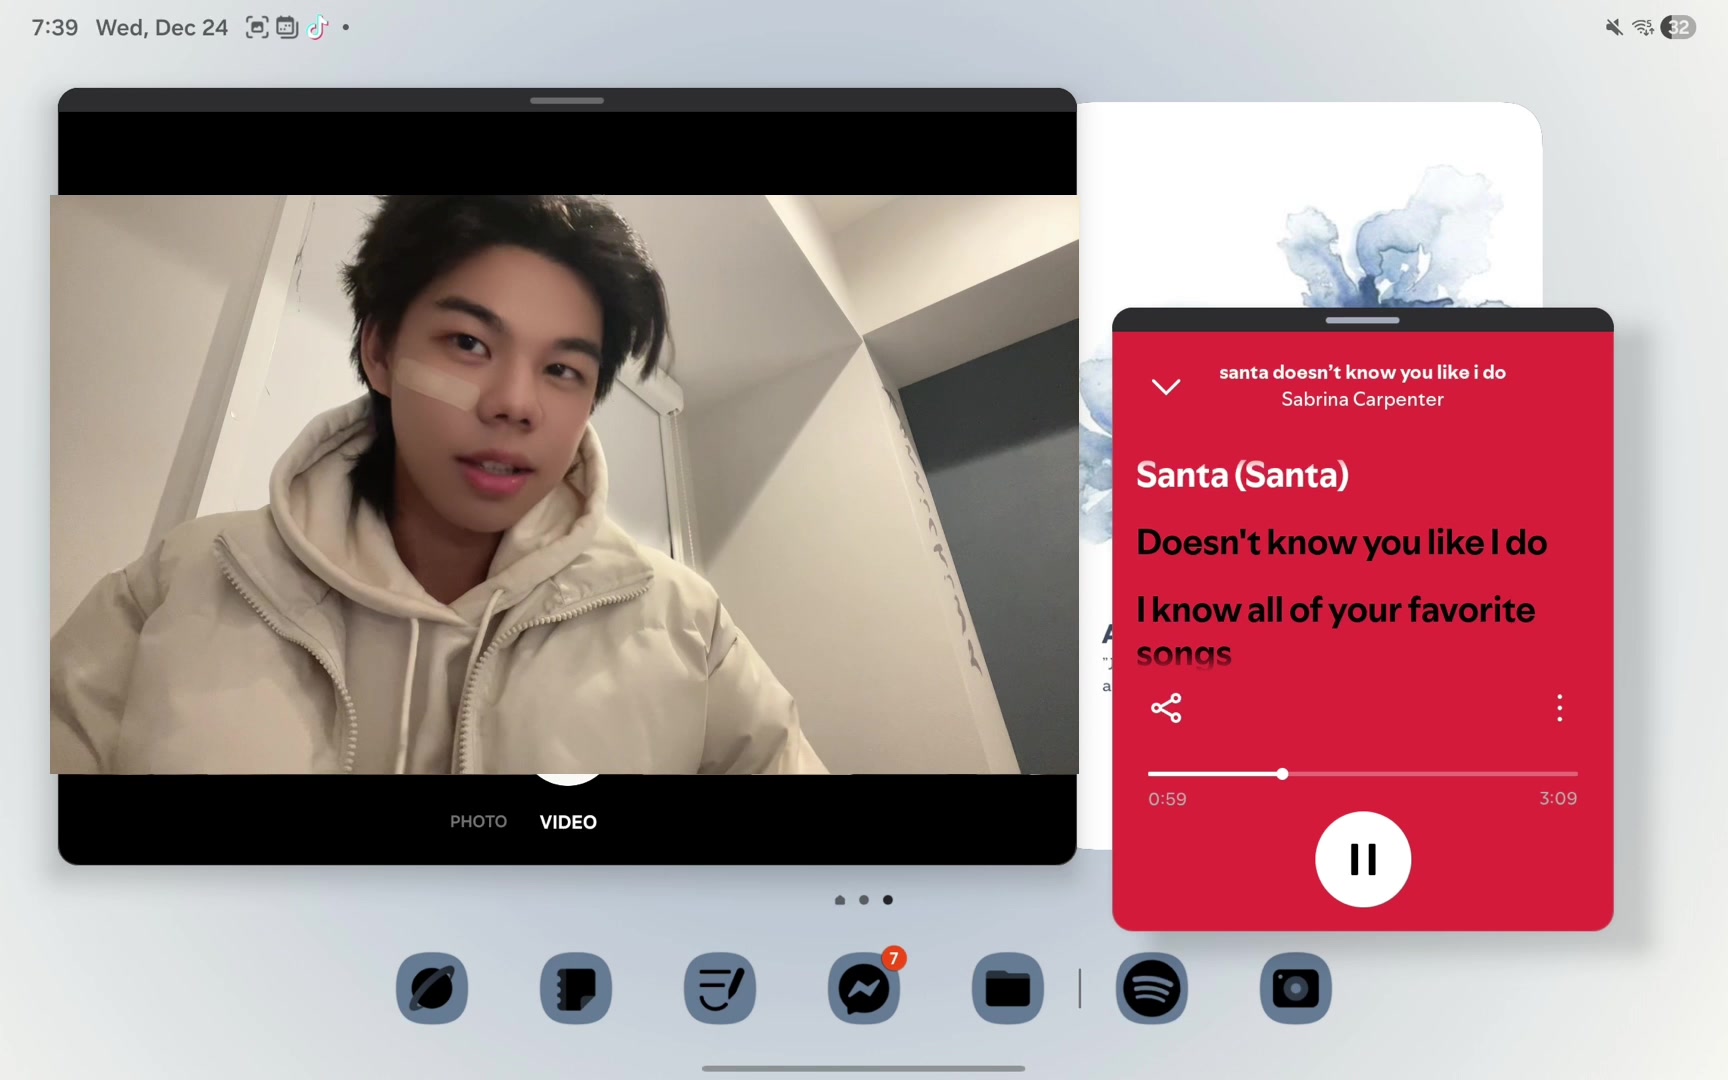
Task: Open the three-dot more options menu
Action: point(1559,708)
